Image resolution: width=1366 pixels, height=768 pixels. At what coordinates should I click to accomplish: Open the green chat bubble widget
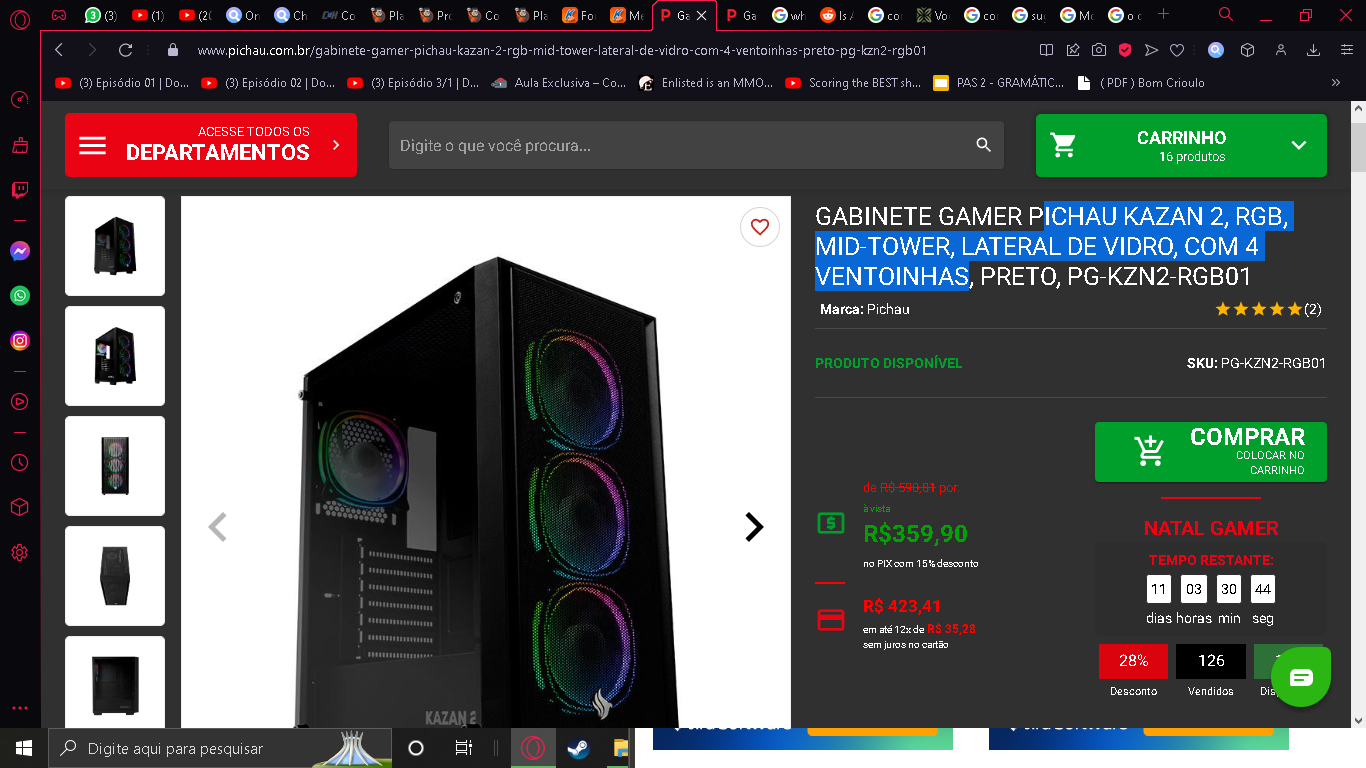tap(1301, 678)
